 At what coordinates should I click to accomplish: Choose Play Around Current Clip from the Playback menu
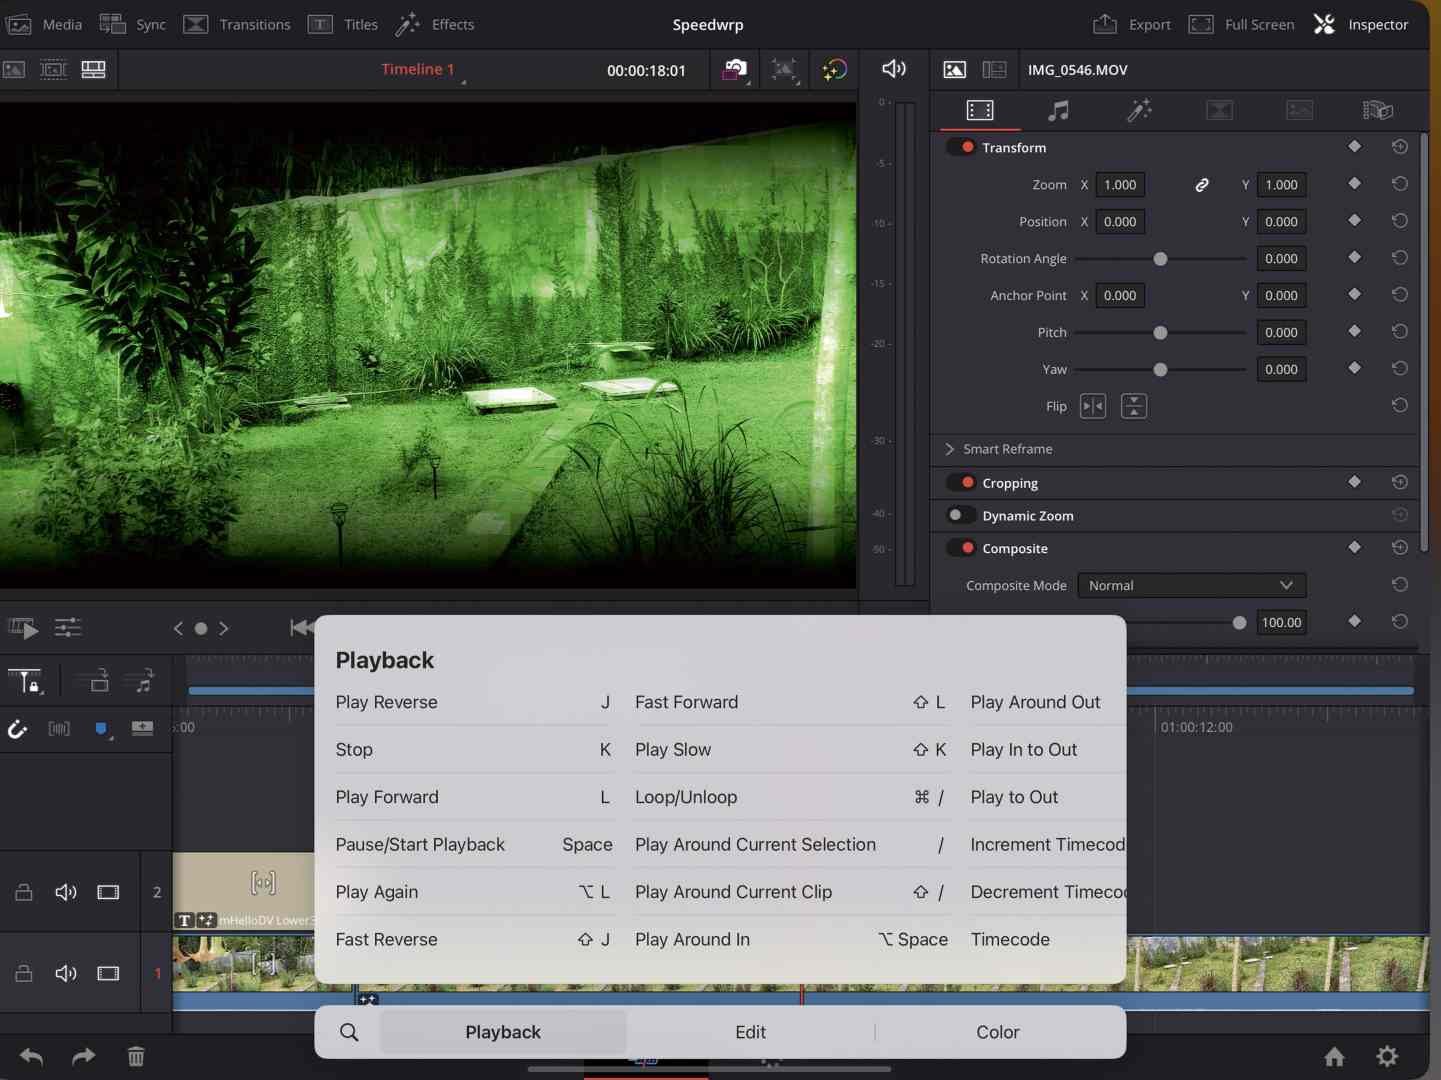tap(734, 892)
